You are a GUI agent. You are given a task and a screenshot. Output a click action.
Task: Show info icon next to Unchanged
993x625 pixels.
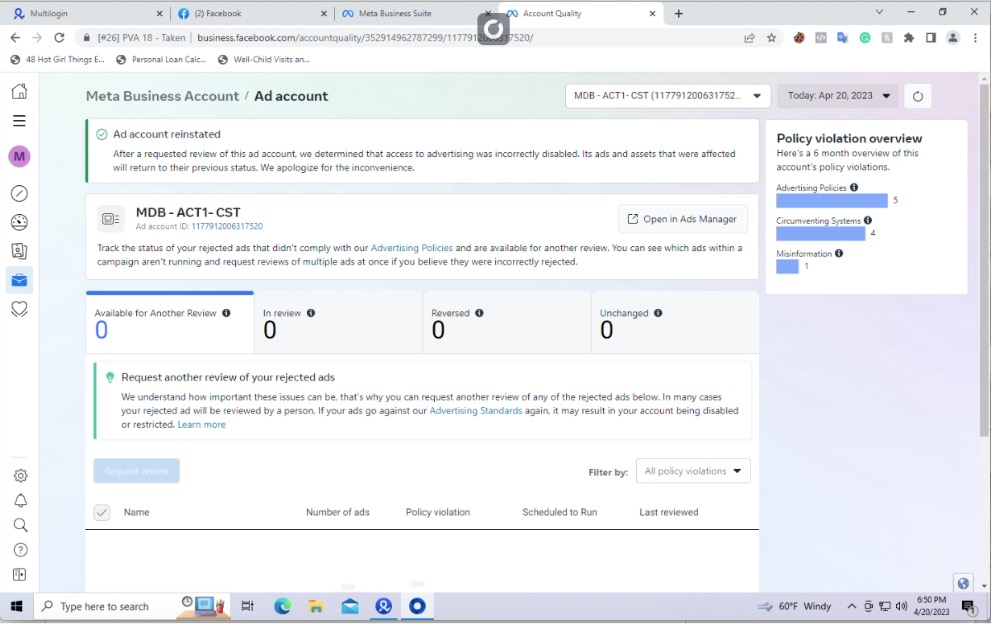click(658, 313)
